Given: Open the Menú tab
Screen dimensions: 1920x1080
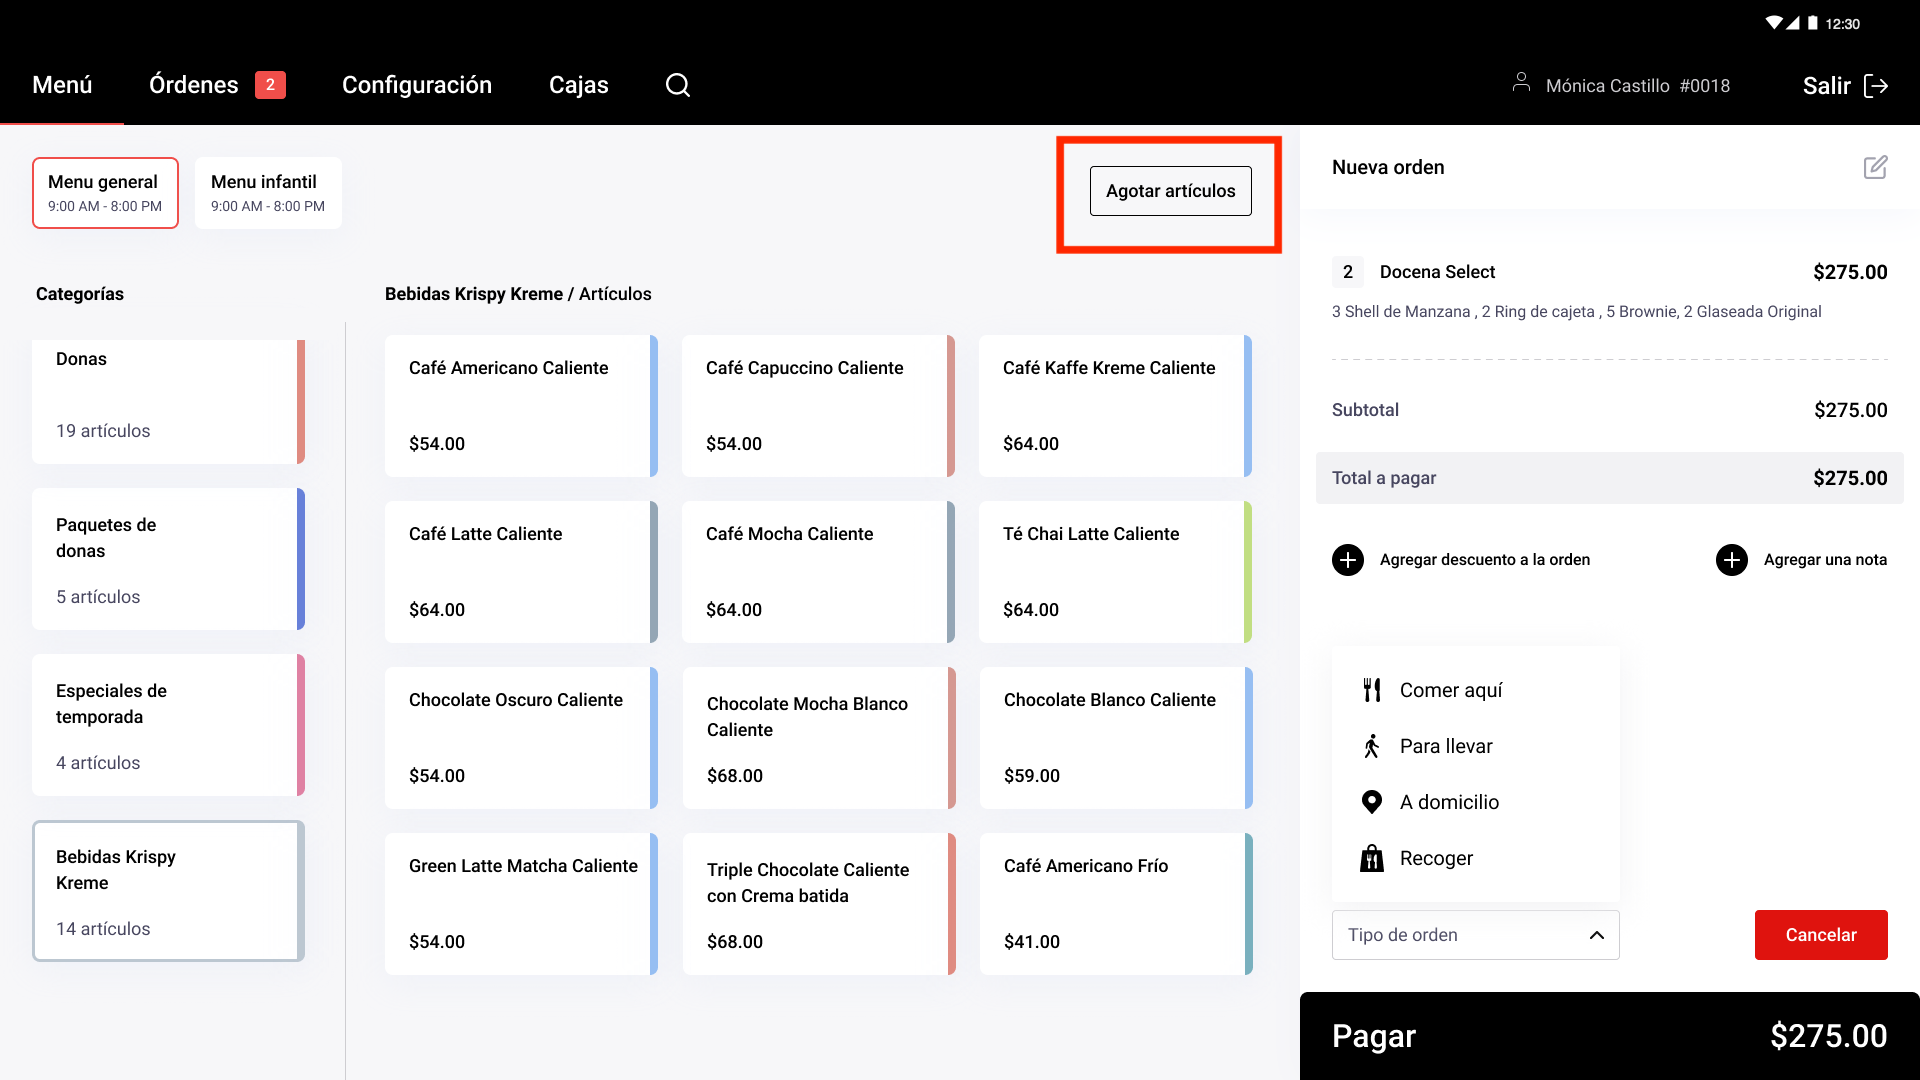Looking at the screenshot, I should [62, 85].
